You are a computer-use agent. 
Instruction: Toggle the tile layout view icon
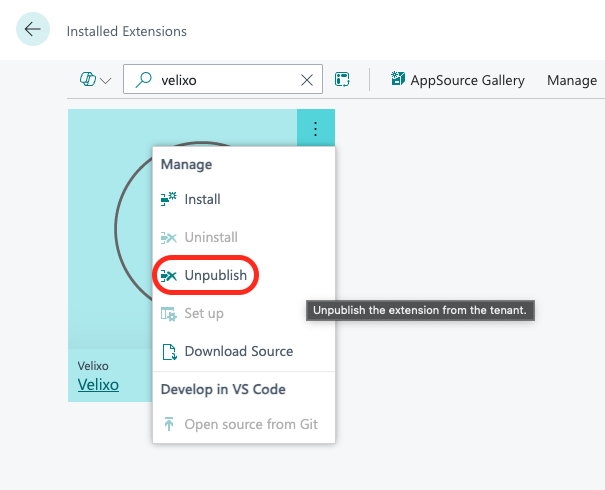[x=342, y=80]
